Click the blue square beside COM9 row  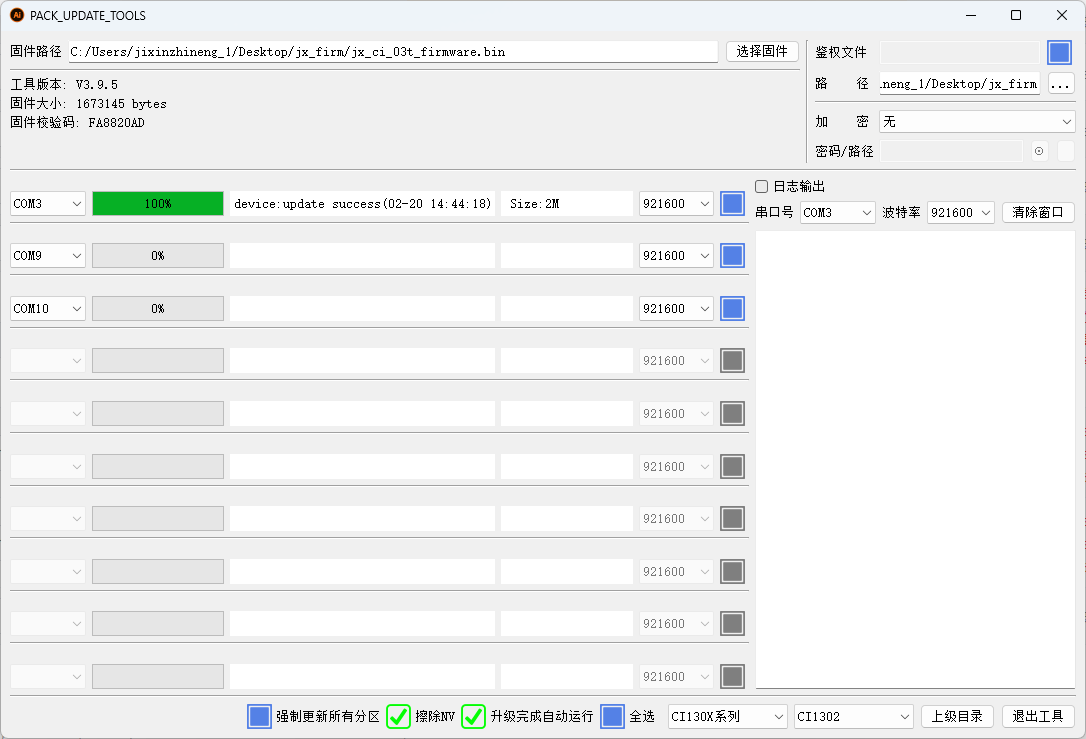point(732,256)
